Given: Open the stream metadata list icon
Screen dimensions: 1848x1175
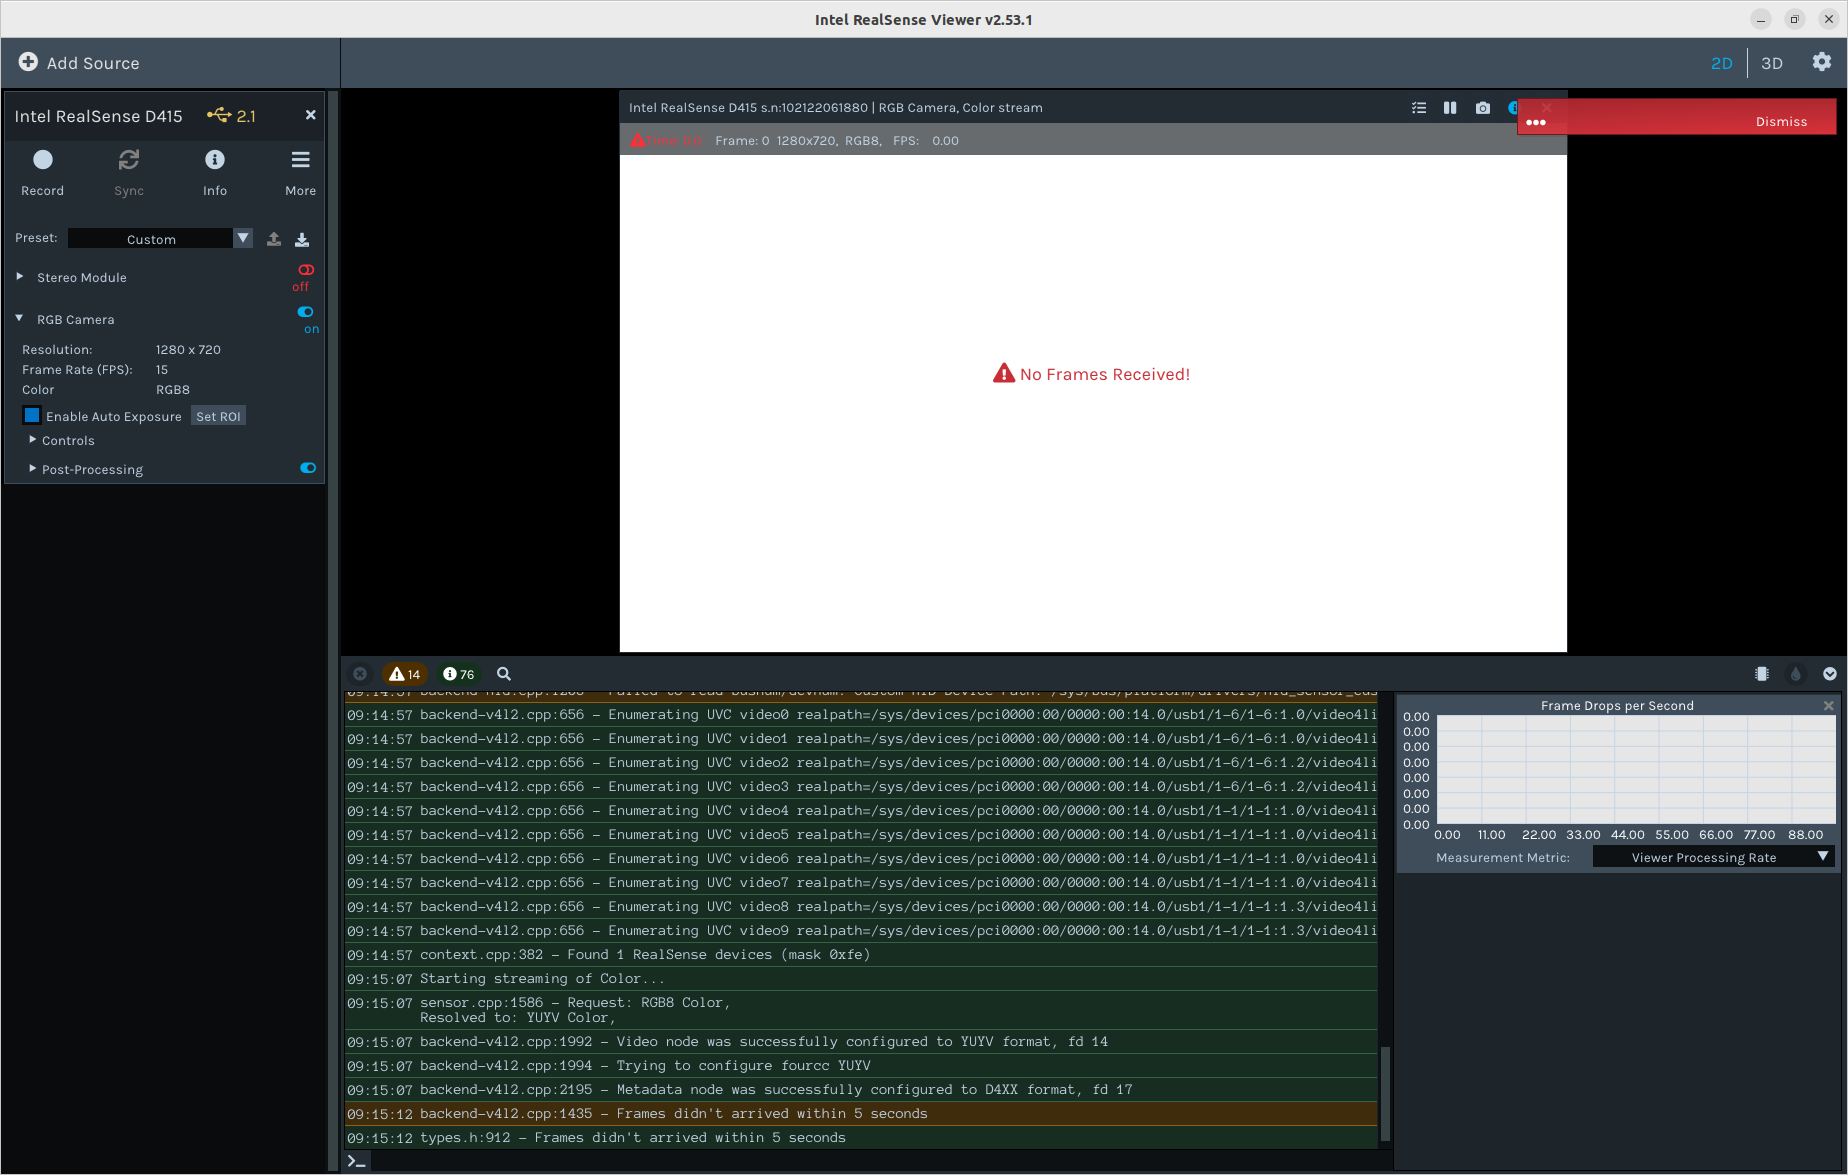Looking at the screenshot, I should pyautogui.click(x=1418, y=107).
